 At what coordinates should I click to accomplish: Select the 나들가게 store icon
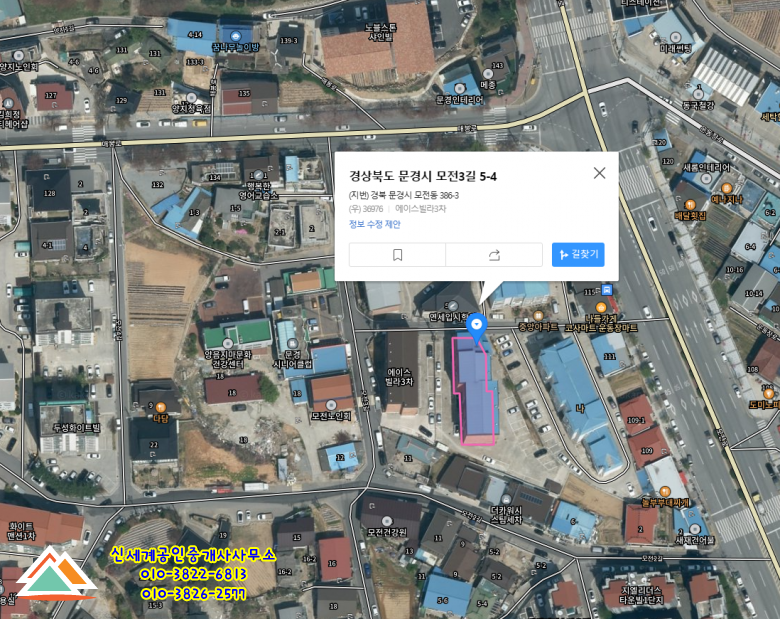coord(600,308)
